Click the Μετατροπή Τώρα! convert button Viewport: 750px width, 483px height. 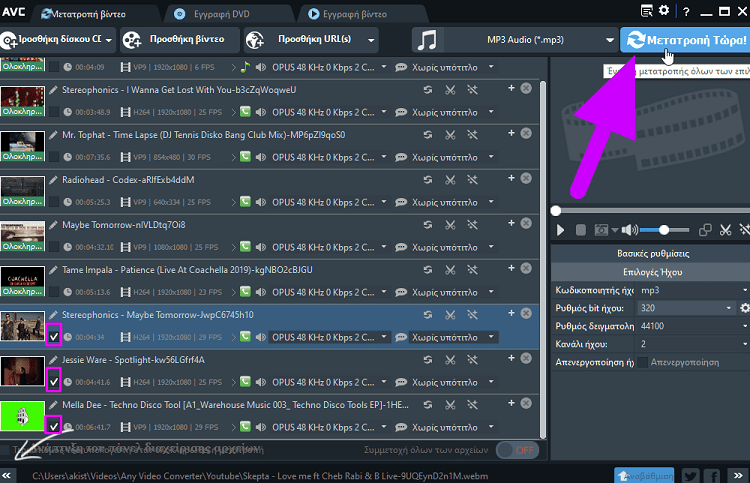(685, 40)
